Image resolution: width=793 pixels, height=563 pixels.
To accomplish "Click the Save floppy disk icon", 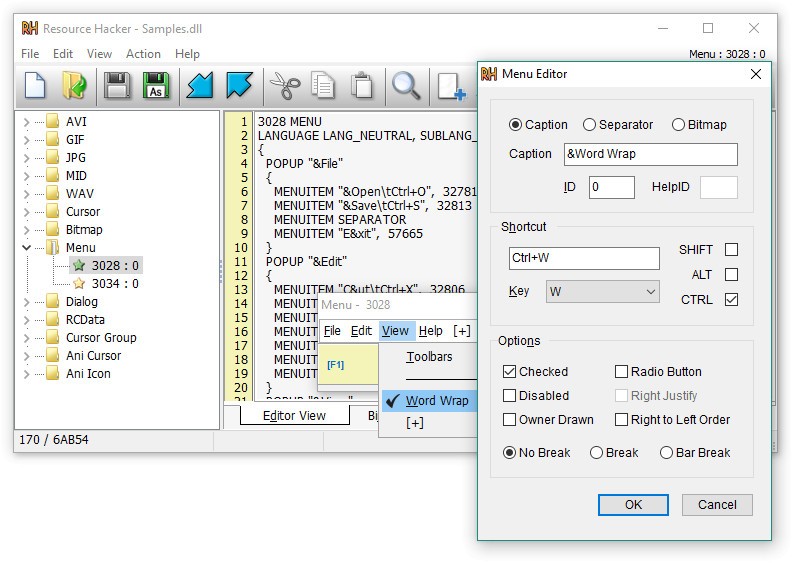I will coord(117,85).
